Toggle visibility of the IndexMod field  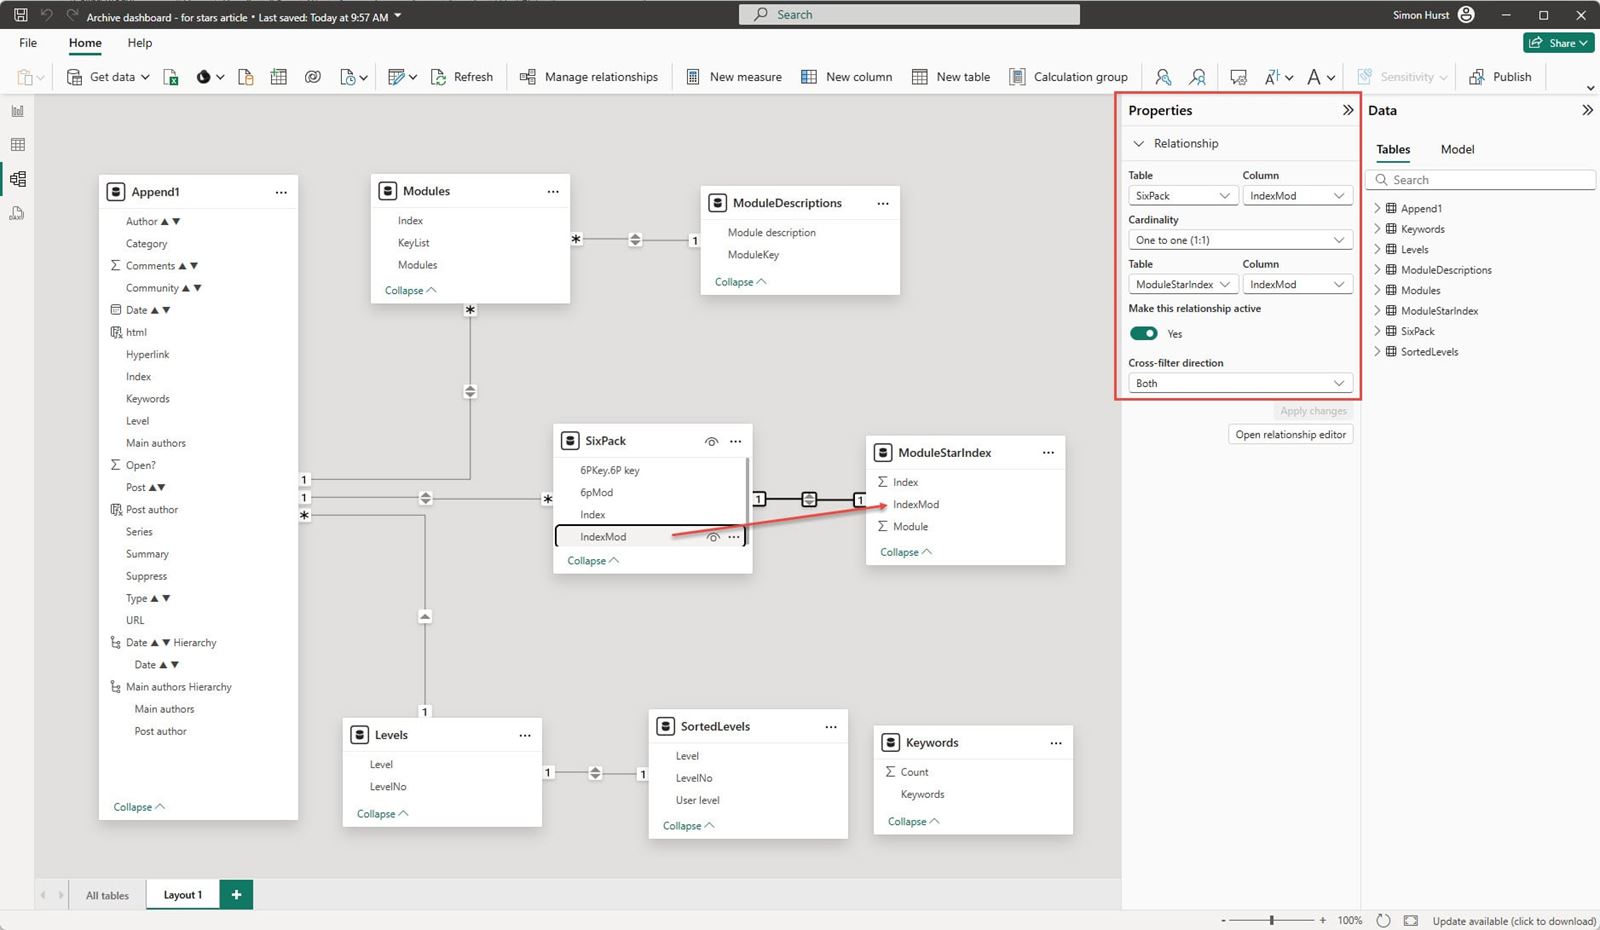pyautogui.click(x=712, y=536)
